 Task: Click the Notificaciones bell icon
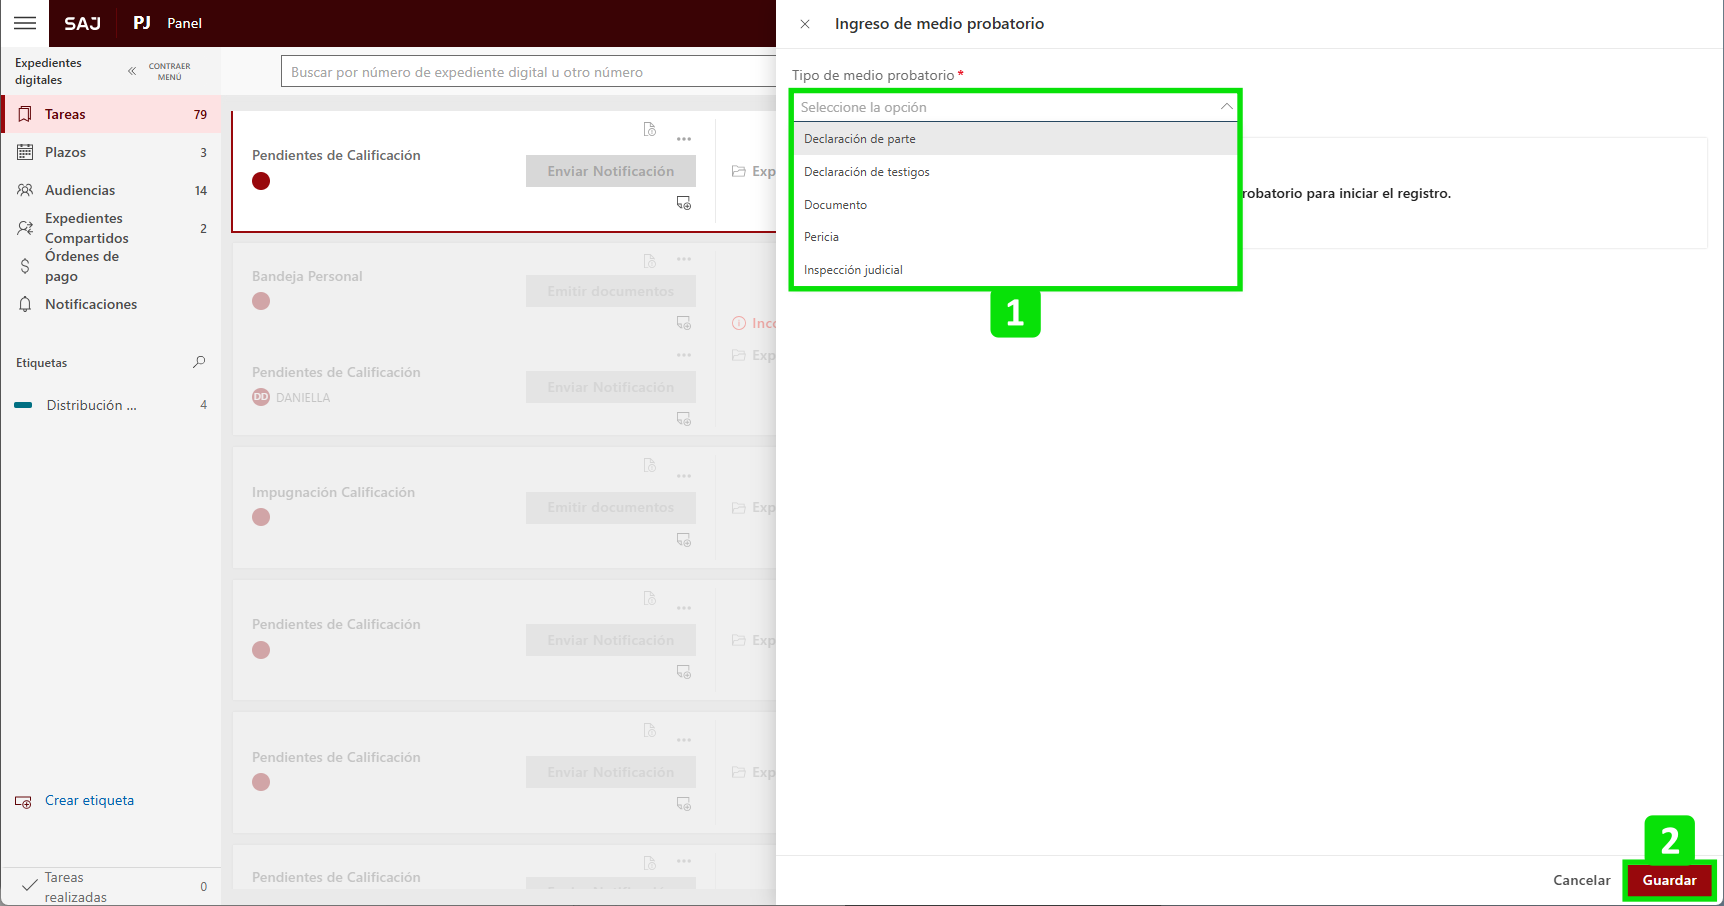pyautogui.click(x=25, y=304)
